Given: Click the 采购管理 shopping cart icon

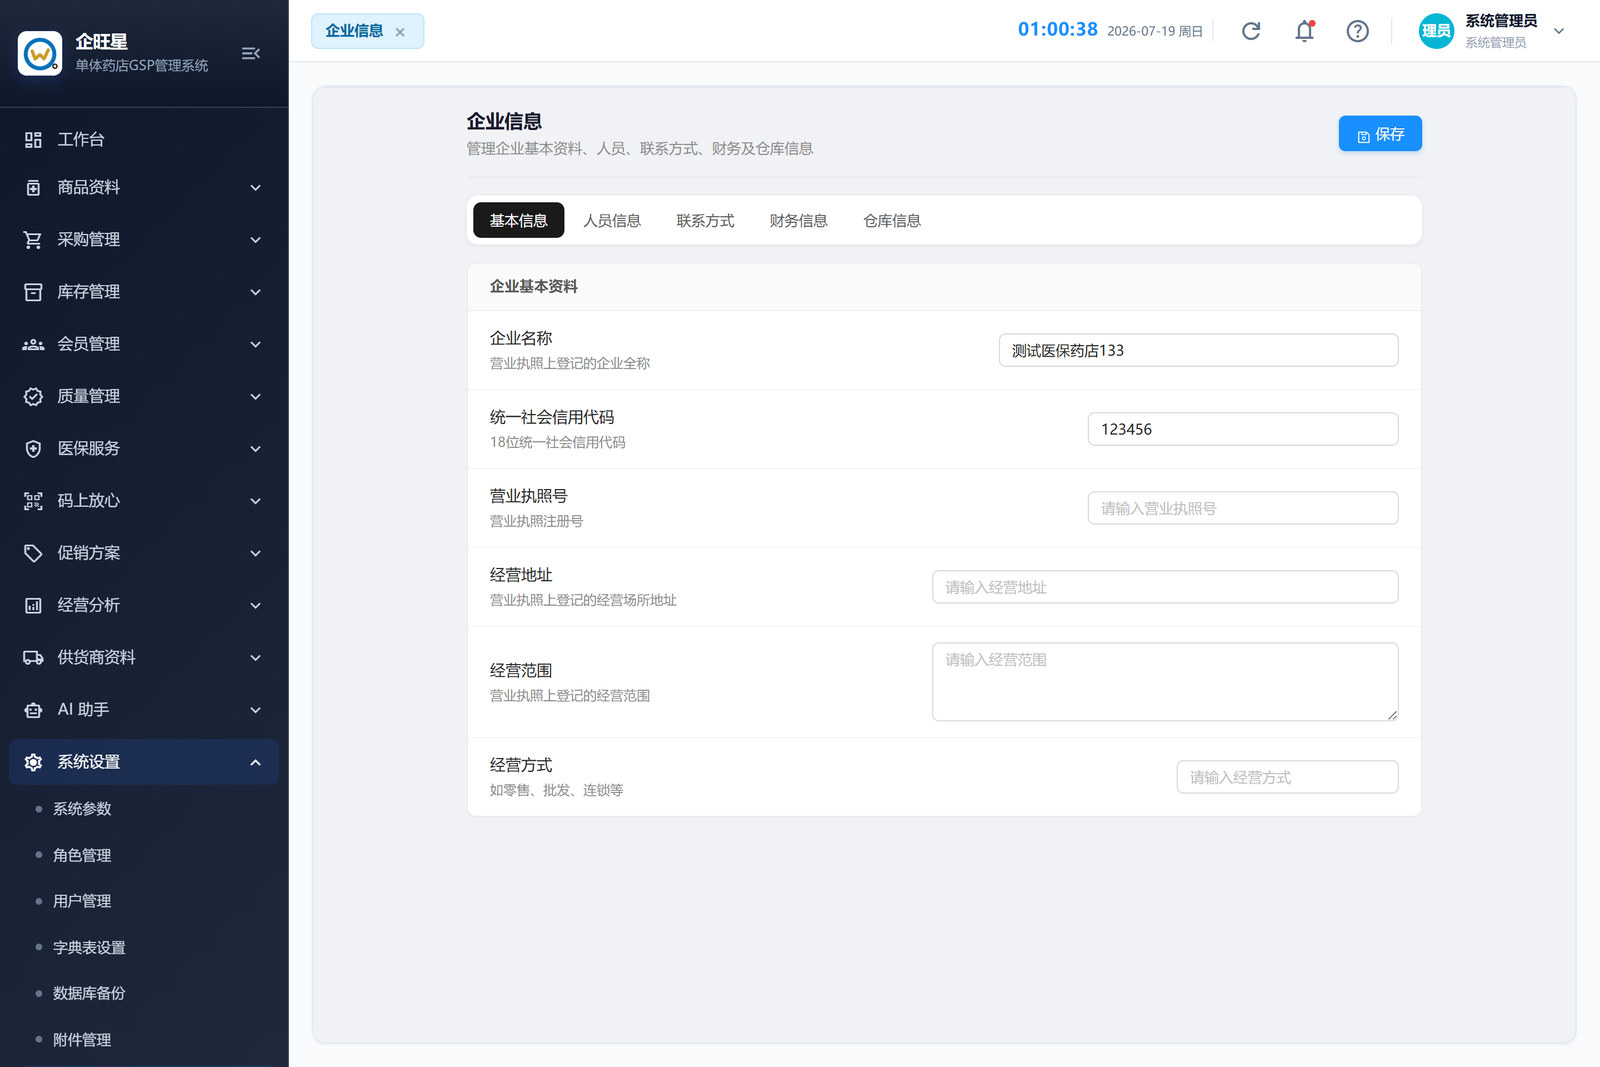Looking at the screenshot, I should [x=33, y=240].
